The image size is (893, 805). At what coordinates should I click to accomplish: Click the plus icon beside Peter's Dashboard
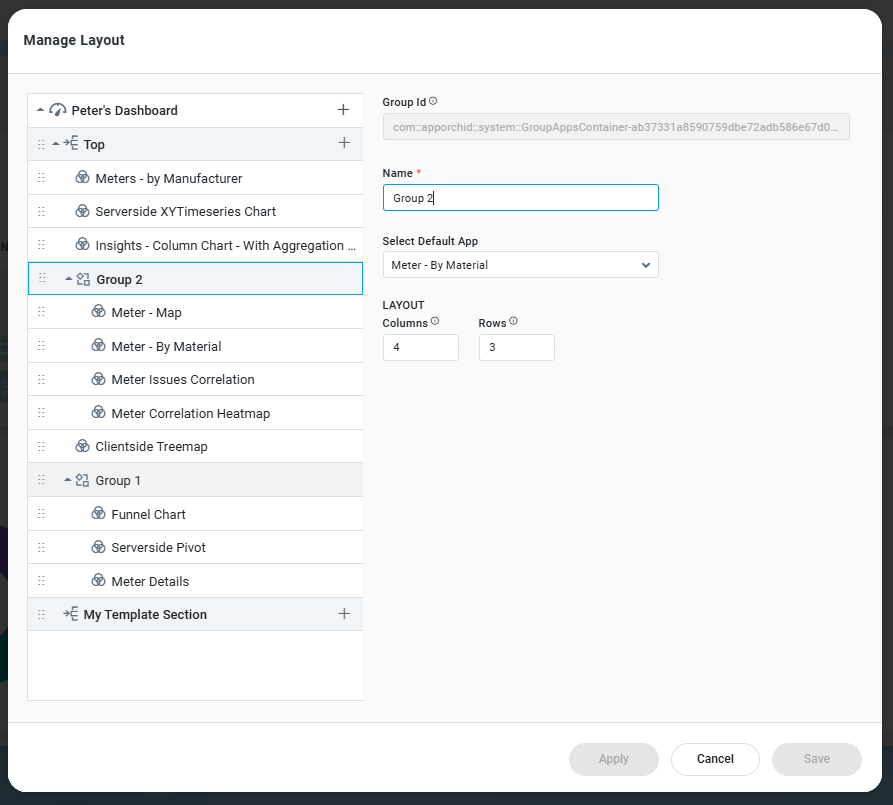tap(343, 110)
